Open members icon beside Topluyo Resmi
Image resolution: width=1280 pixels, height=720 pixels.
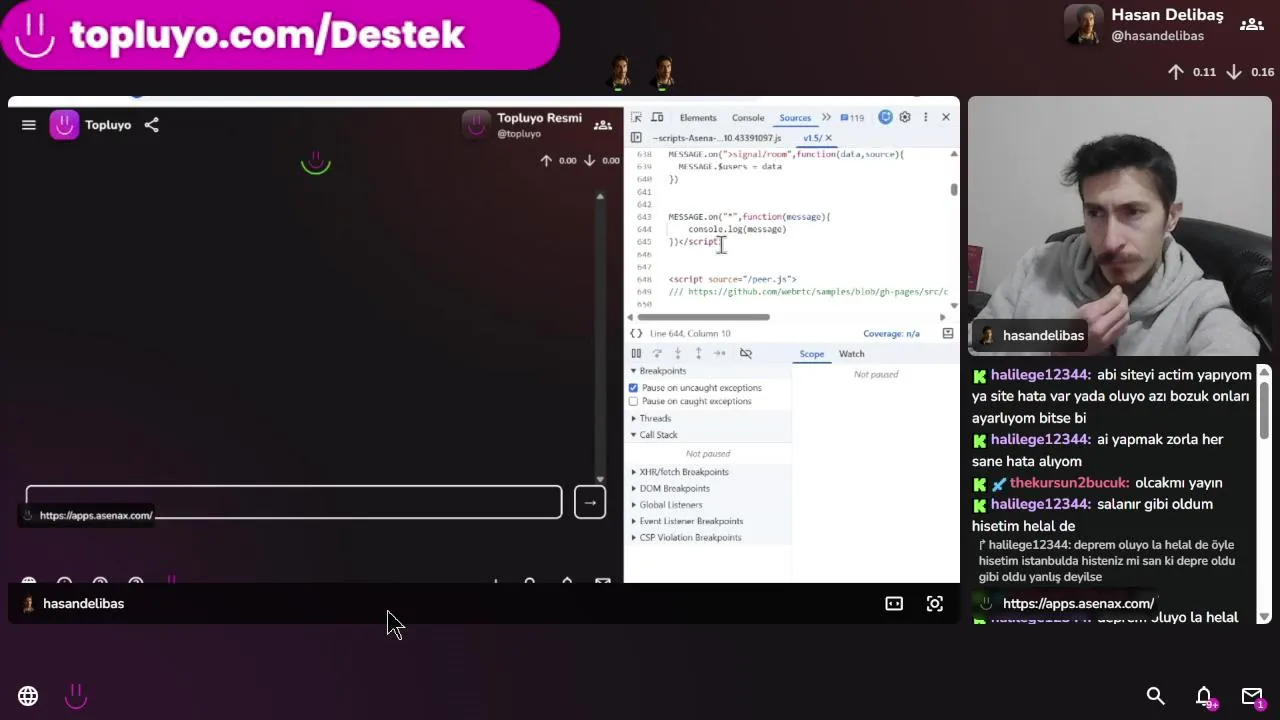[x=603, y=125]
